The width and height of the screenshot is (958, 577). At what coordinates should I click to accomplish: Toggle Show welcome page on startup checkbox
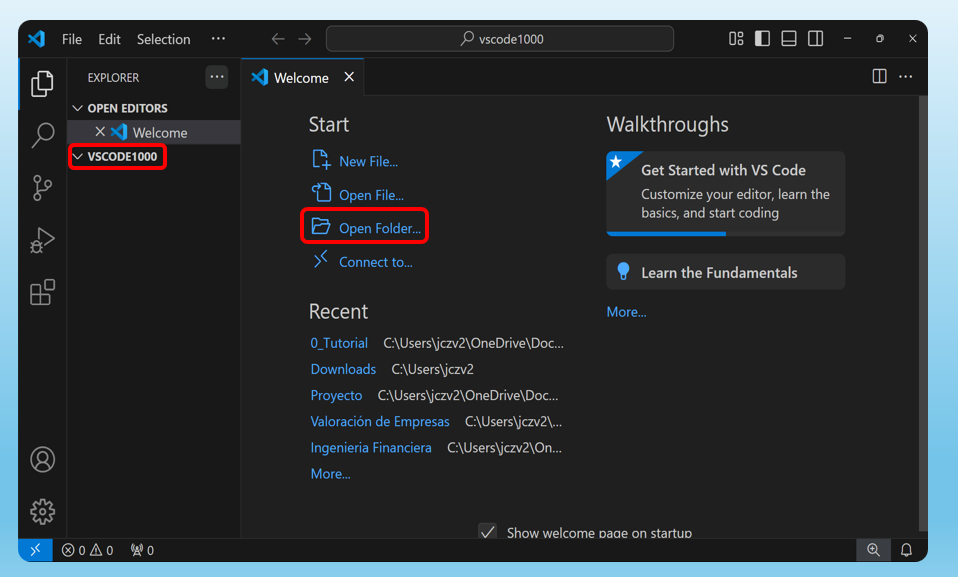click(488, 532)
